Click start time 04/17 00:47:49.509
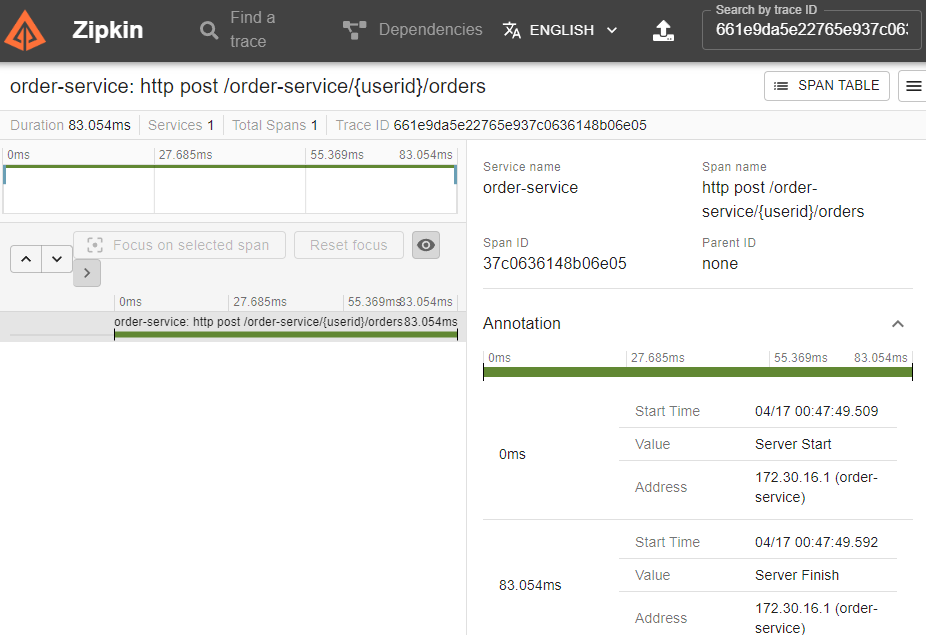The image size is (926, 635). (x=816, y=411)
